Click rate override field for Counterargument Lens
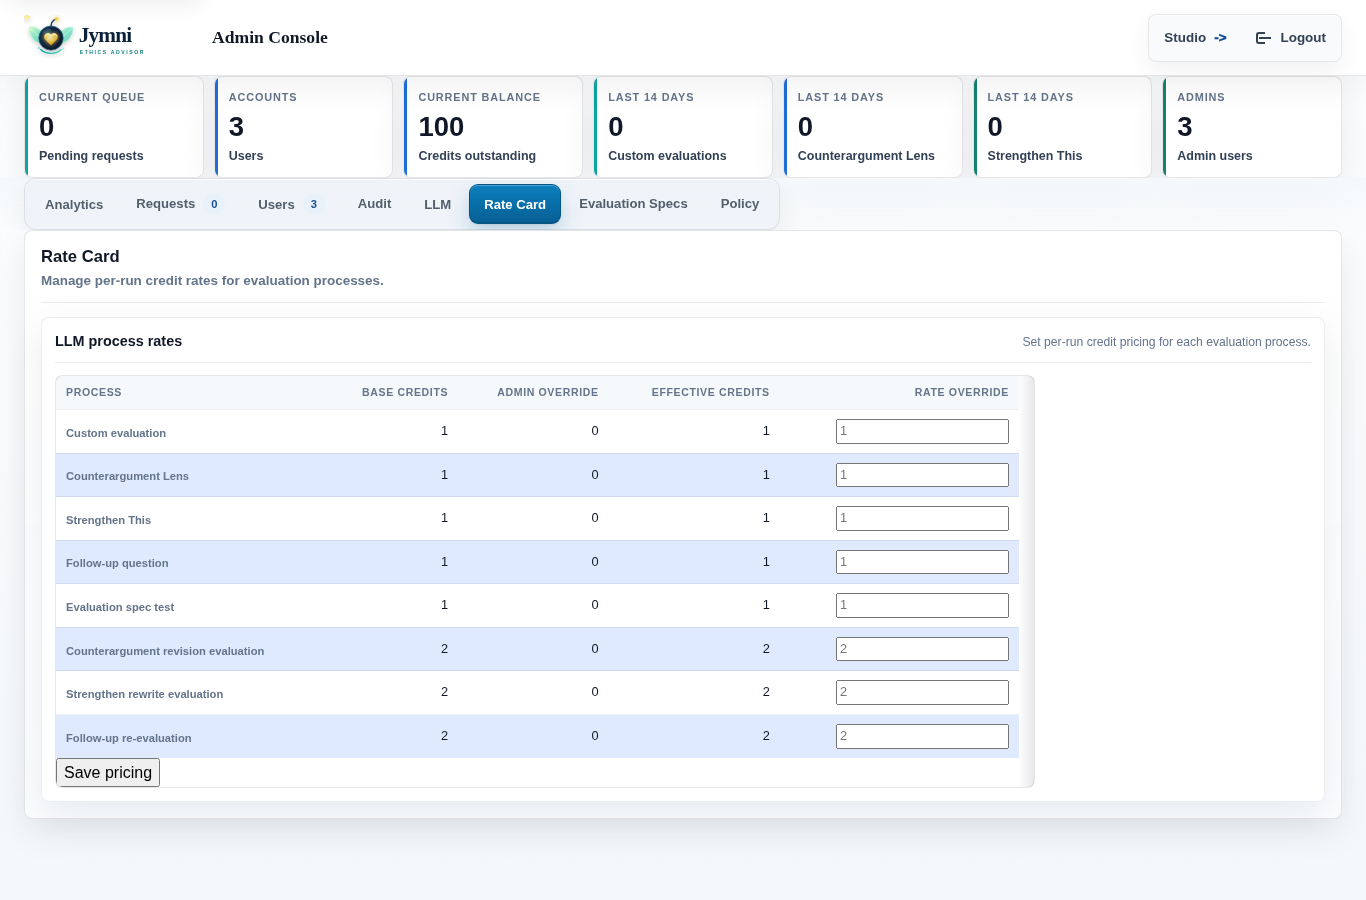 click(x=922, y=475)
